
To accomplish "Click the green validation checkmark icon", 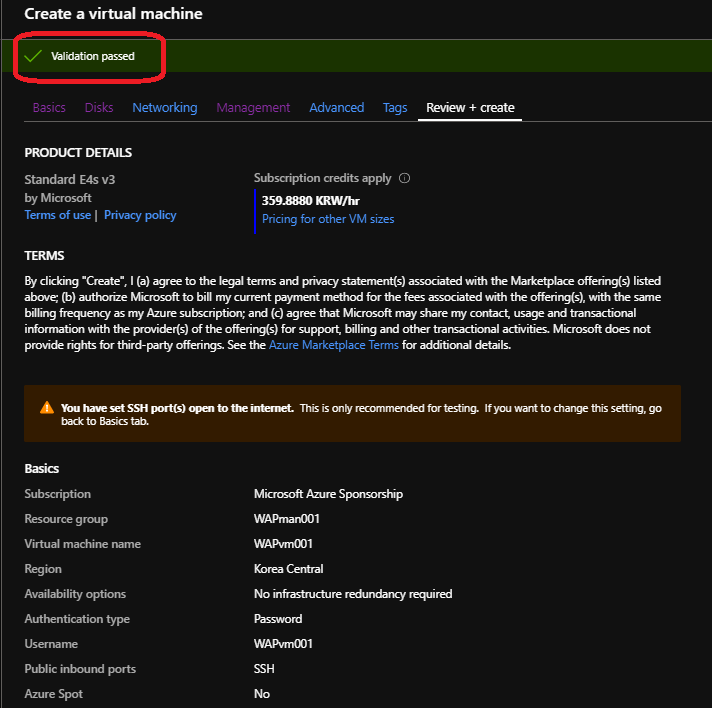I will (33, 56).
